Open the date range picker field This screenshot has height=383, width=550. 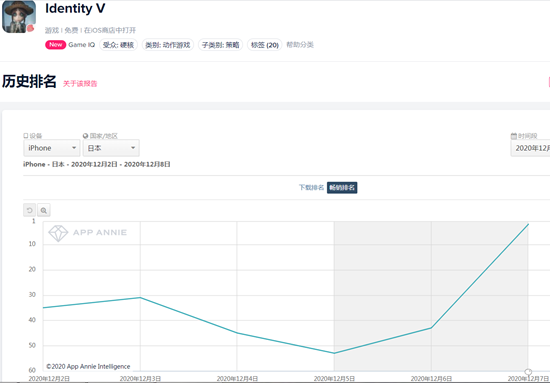530,148
